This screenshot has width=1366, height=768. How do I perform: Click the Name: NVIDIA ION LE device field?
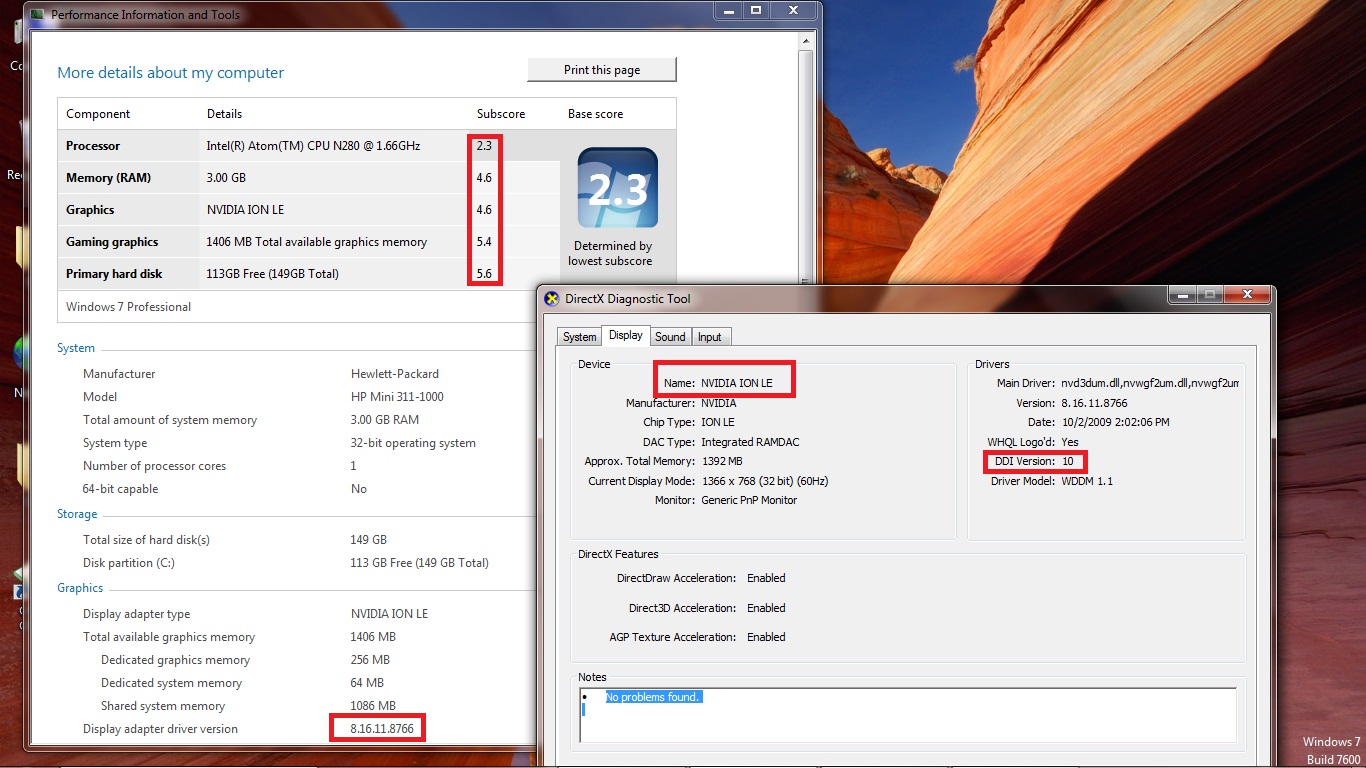718,383
